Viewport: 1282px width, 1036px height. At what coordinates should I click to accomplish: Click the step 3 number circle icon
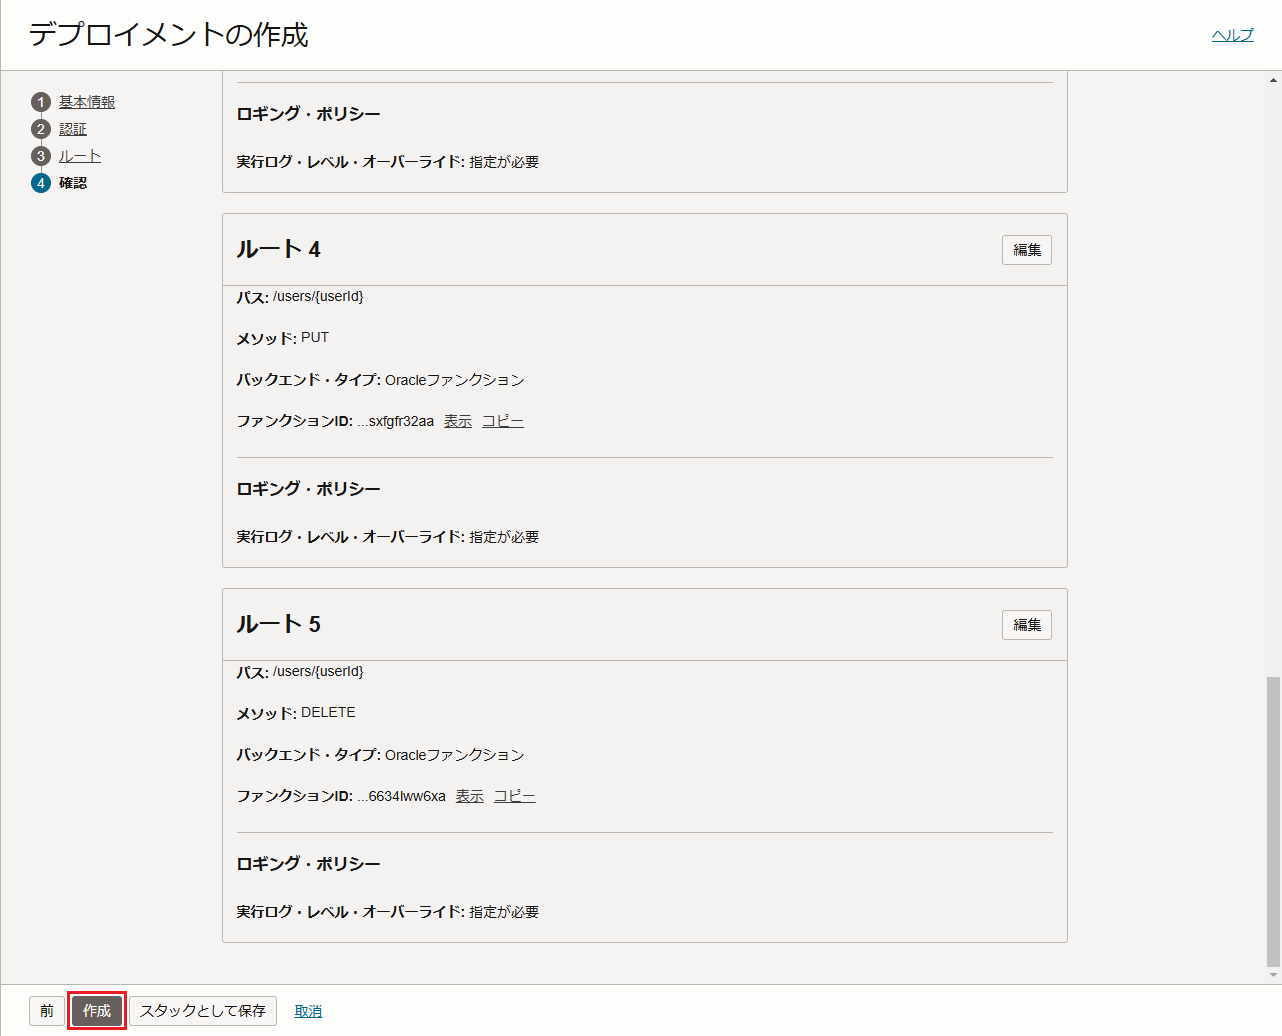tap(41, 156)
